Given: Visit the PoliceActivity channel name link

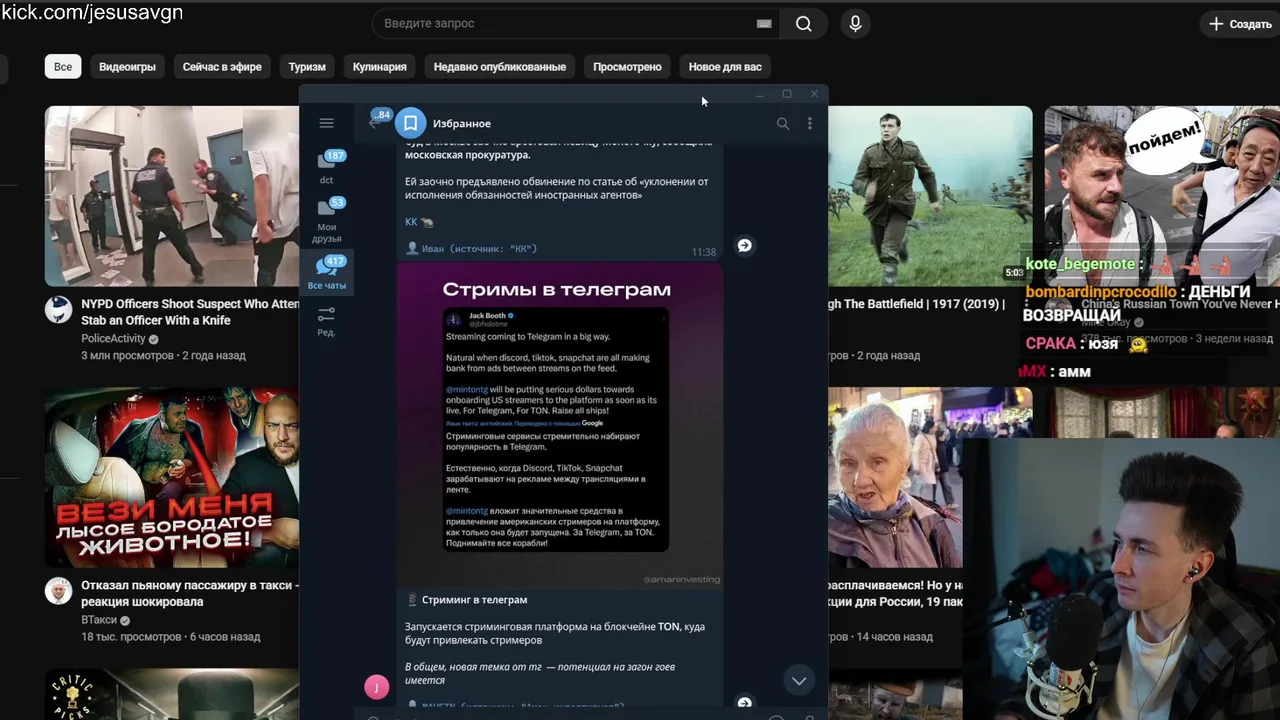Looking at the screenshot, I should pyautogui.click(x=113, y=339).
